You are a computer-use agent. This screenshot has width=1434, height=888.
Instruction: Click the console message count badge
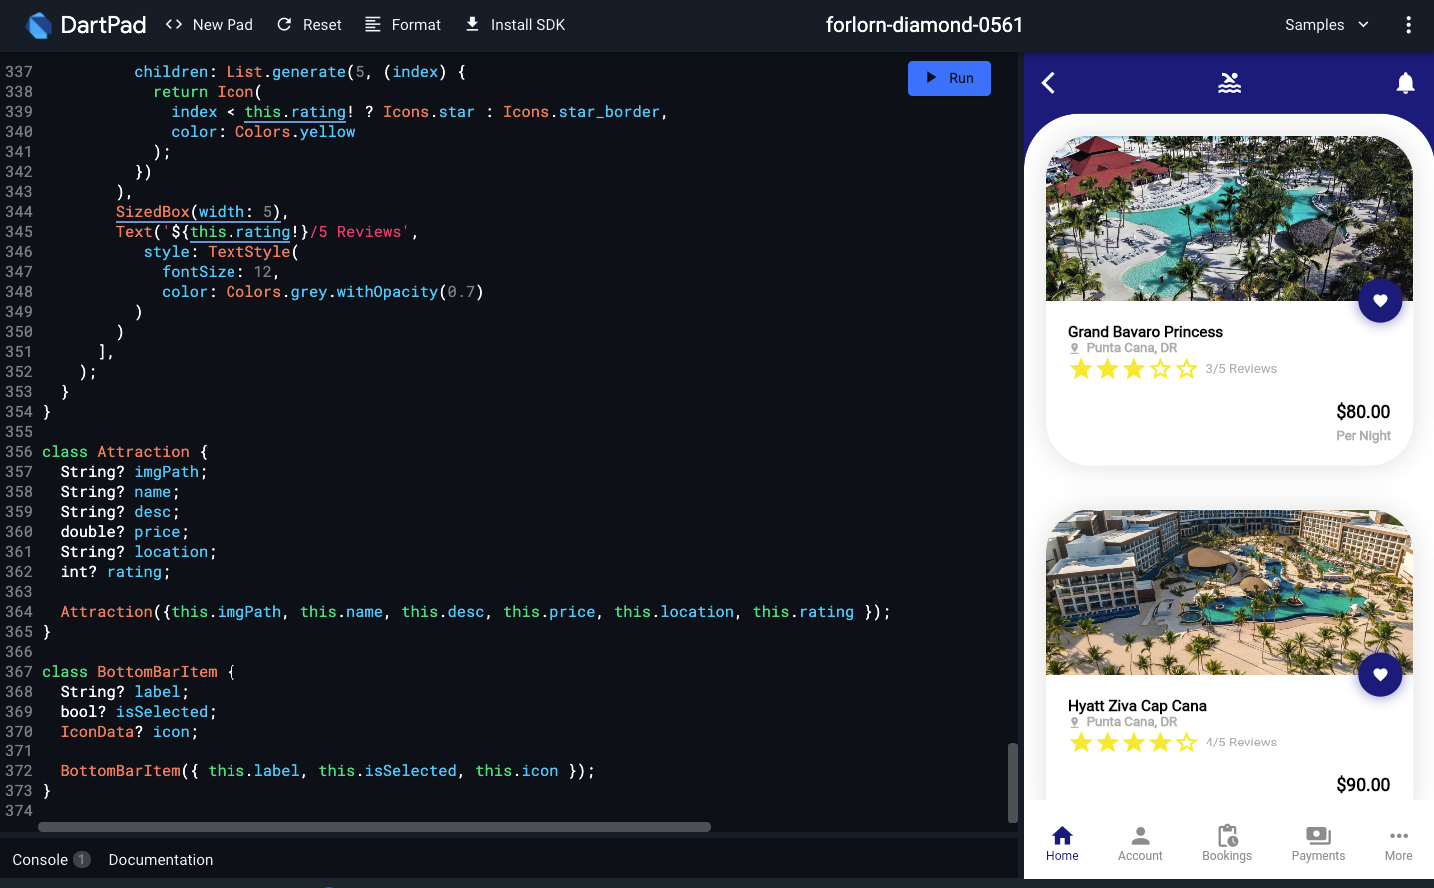pos(82,860)
